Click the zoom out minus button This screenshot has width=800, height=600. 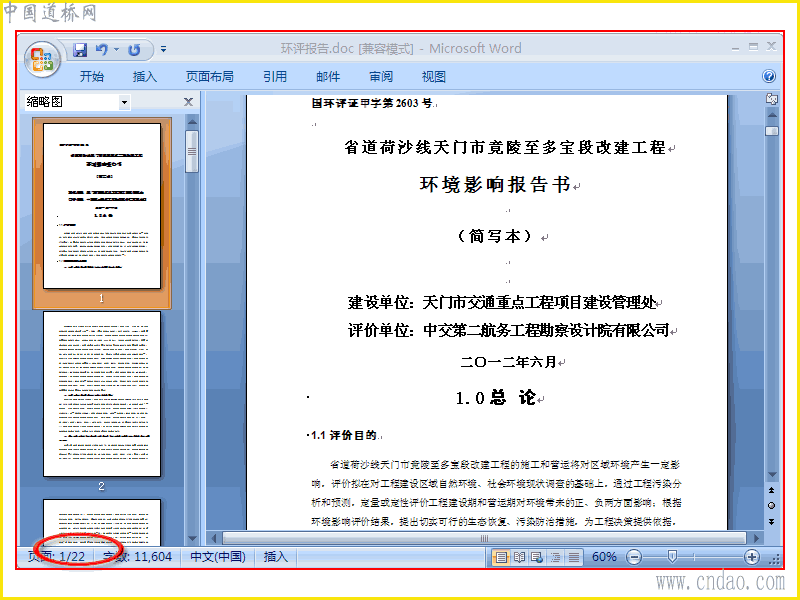[x=633, y=557]
